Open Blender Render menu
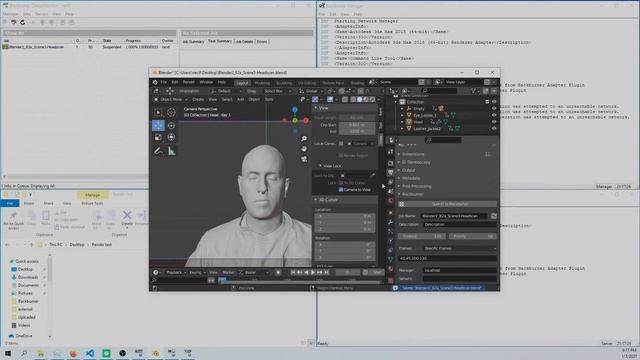640x360 pixels. [x=189, y=82]
